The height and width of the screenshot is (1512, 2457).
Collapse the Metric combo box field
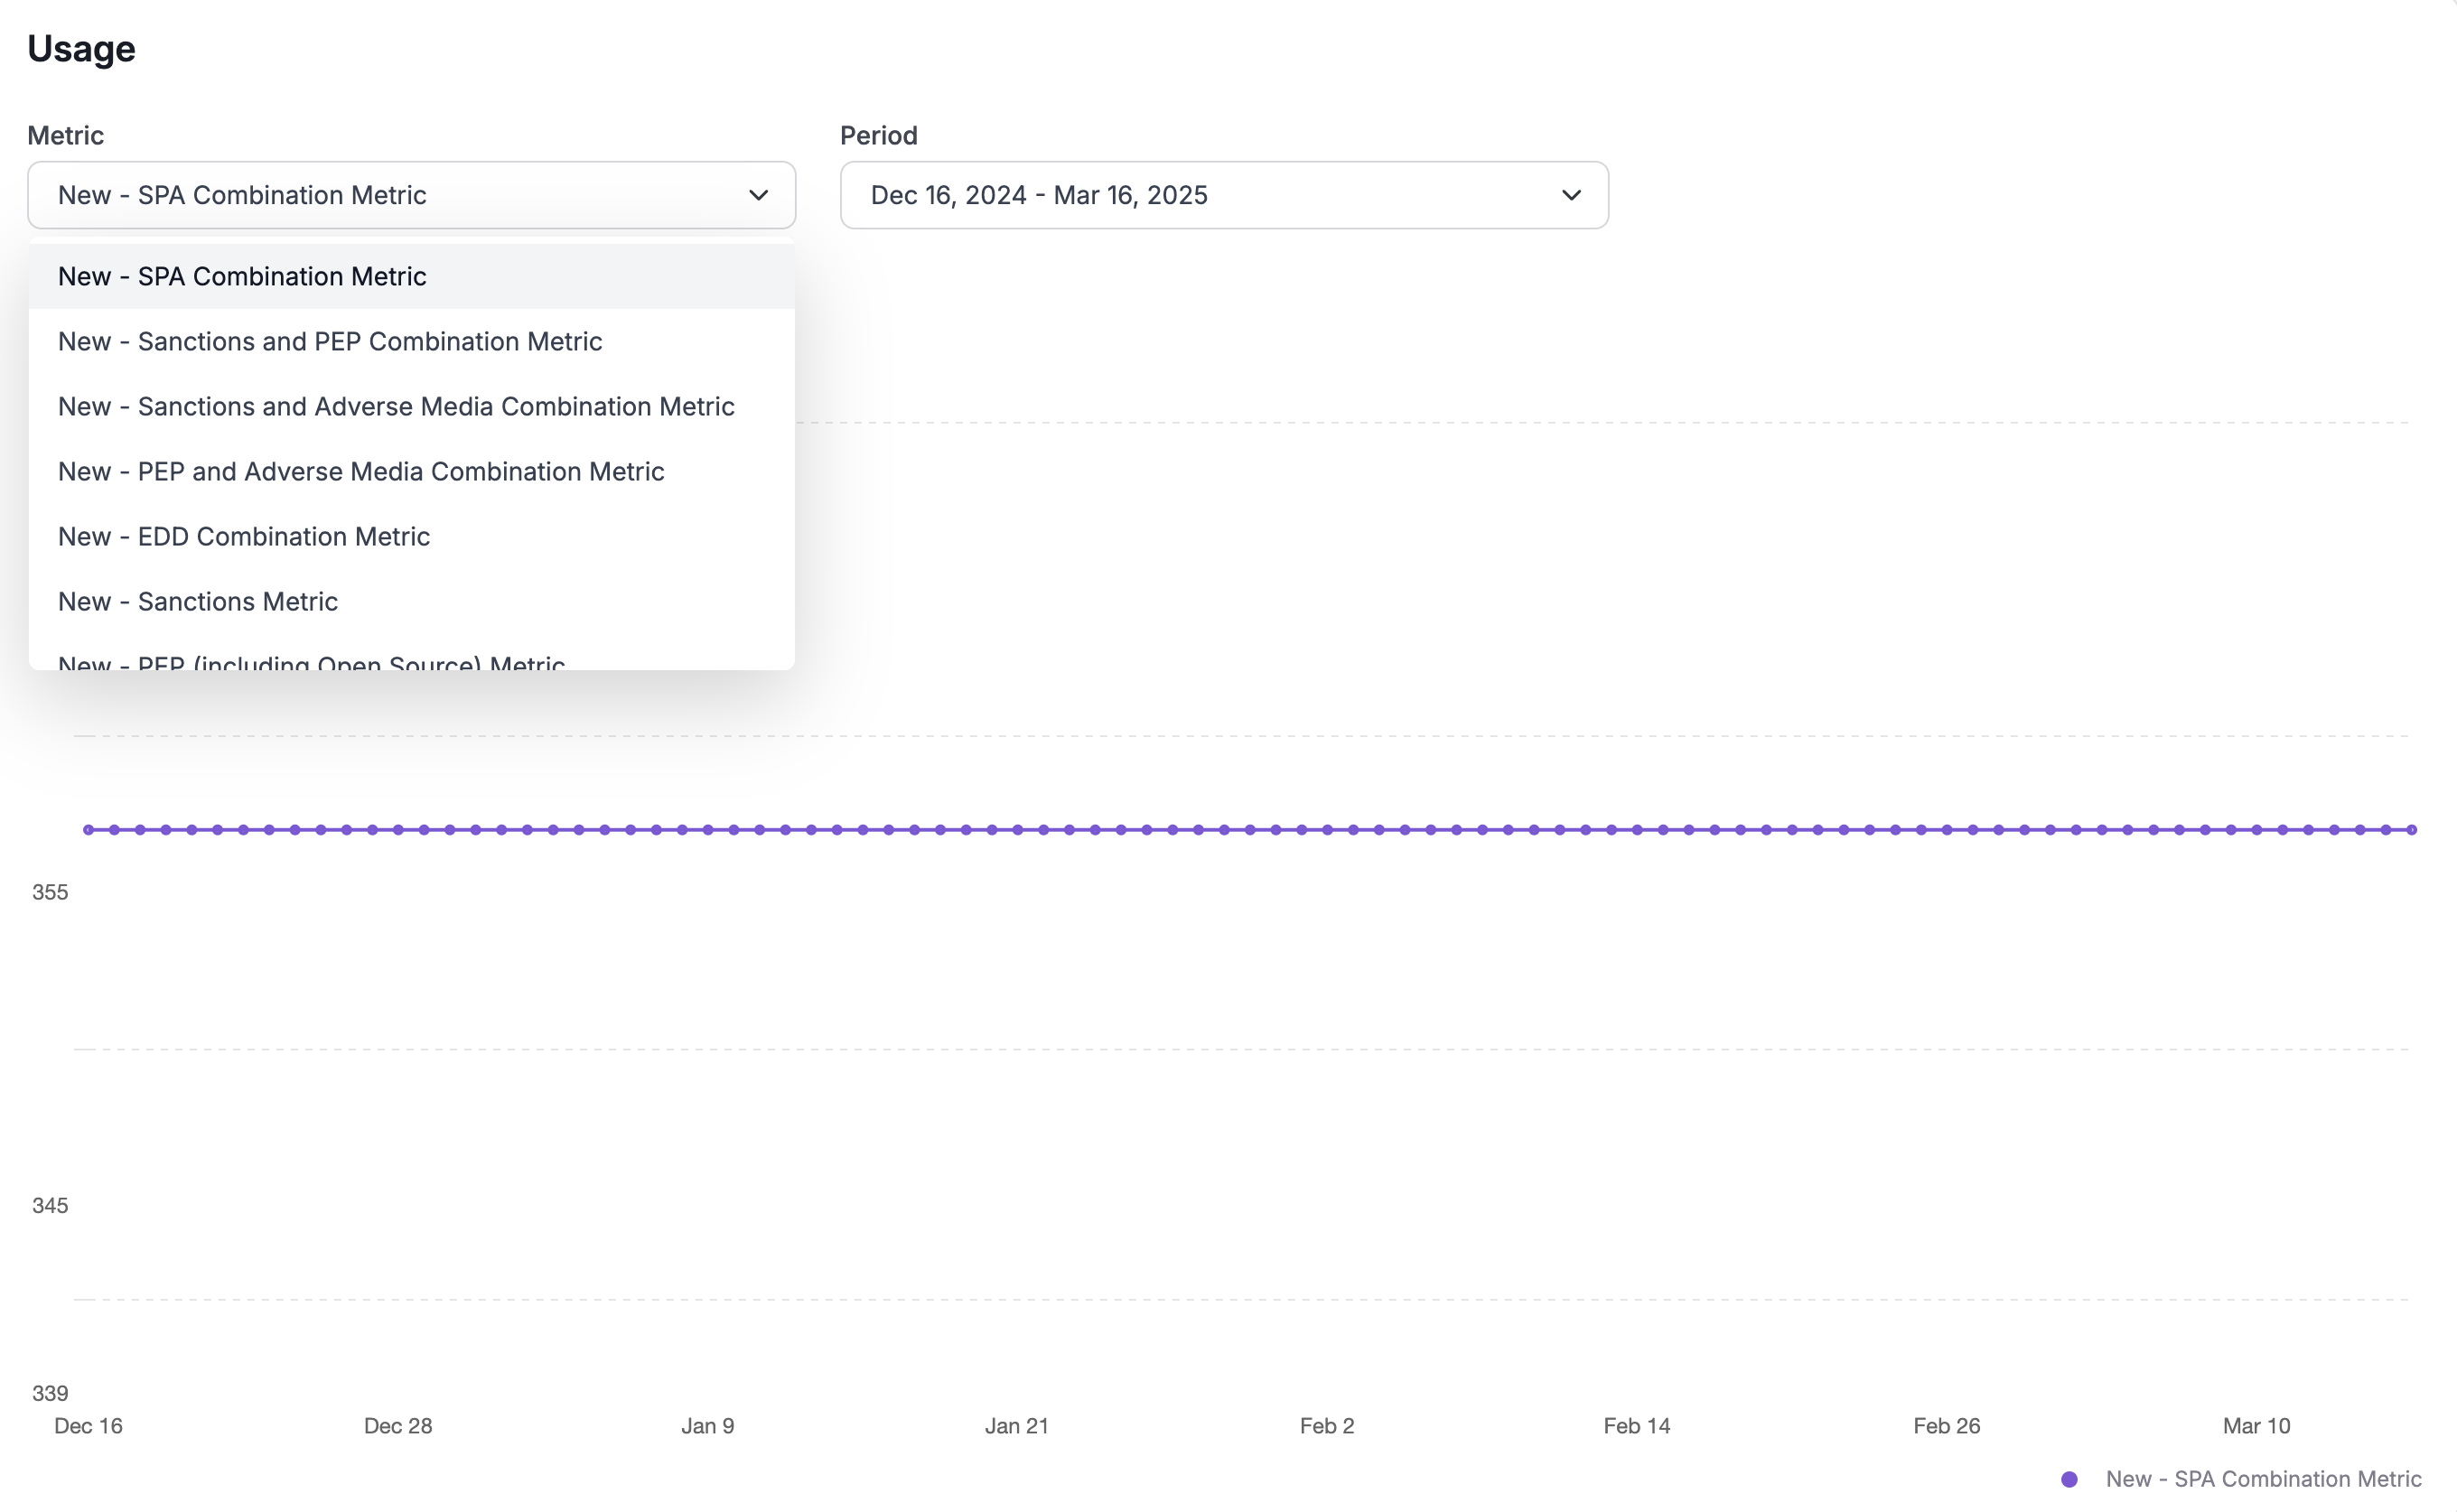pyautogui.click(x=400, y=195)
